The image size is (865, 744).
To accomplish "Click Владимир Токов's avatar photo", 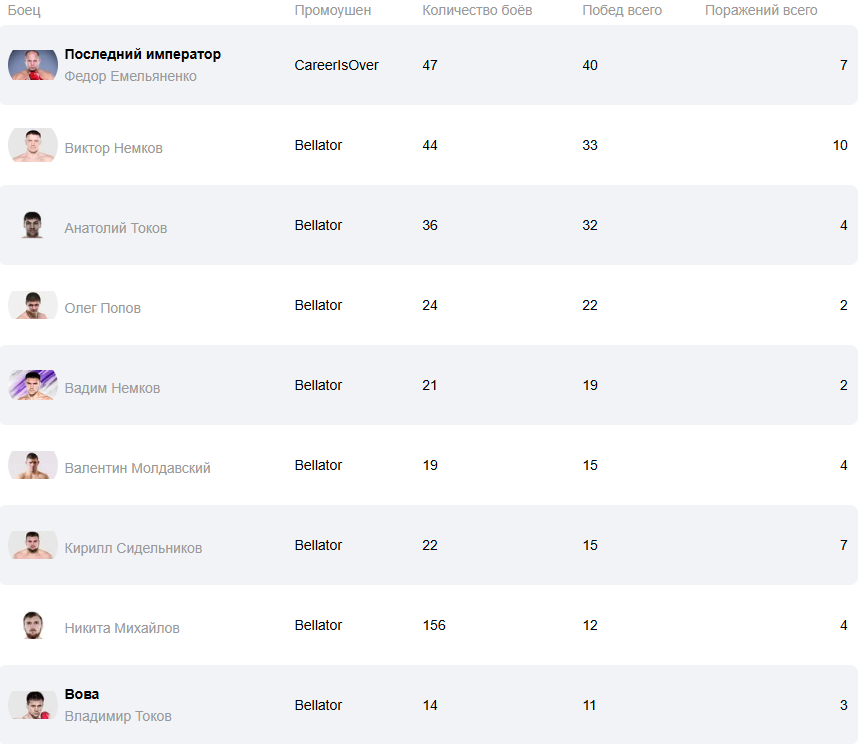I will pos(33,705).
